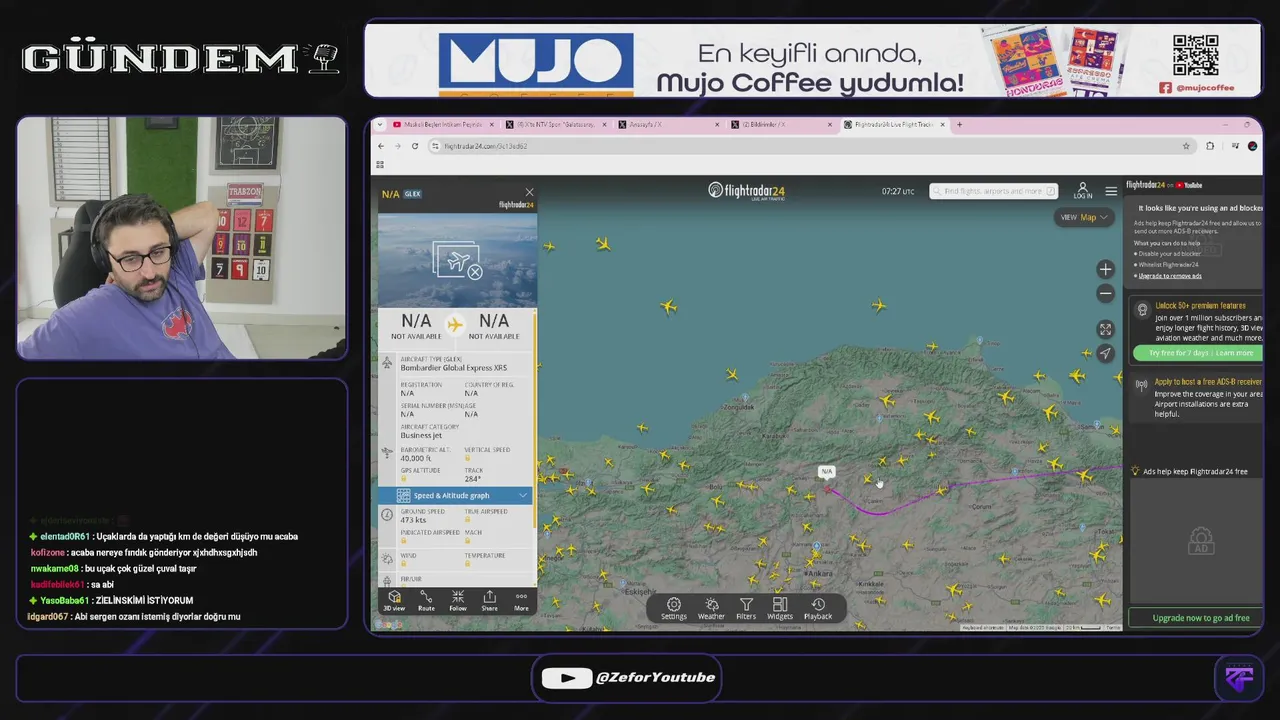Open the browser apps grid shortcut
Image resolution: width=1280 pixels, height=720 pixels.
[x=380, y=164]
